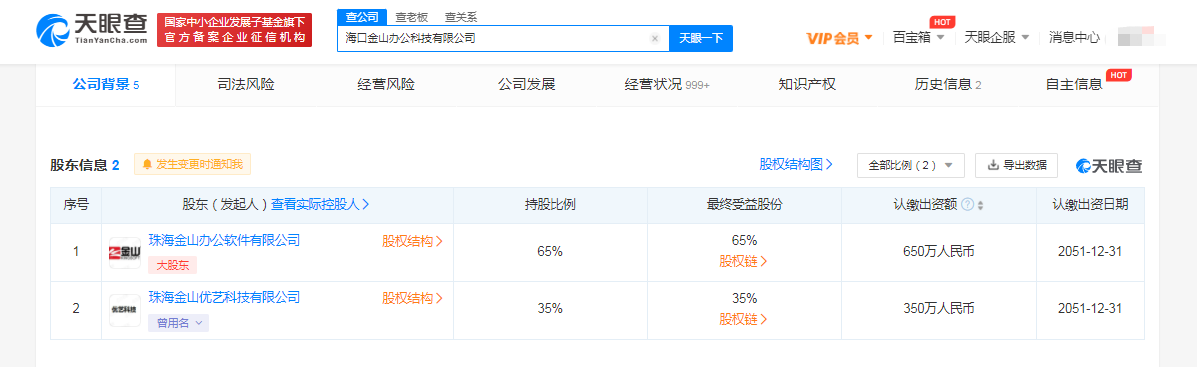This screenshot has width=1197, height=367.
Task: Switch to the 自主信息 tab
Action: tap(1074, 85)
